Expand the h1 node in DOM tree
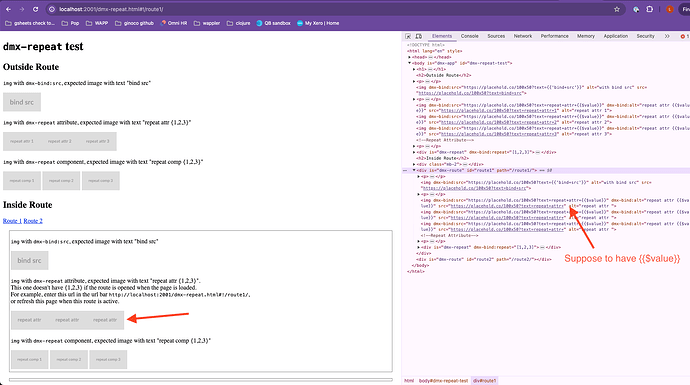The height and width of the screenshot is (385, 690). click(x=414, y=69)
